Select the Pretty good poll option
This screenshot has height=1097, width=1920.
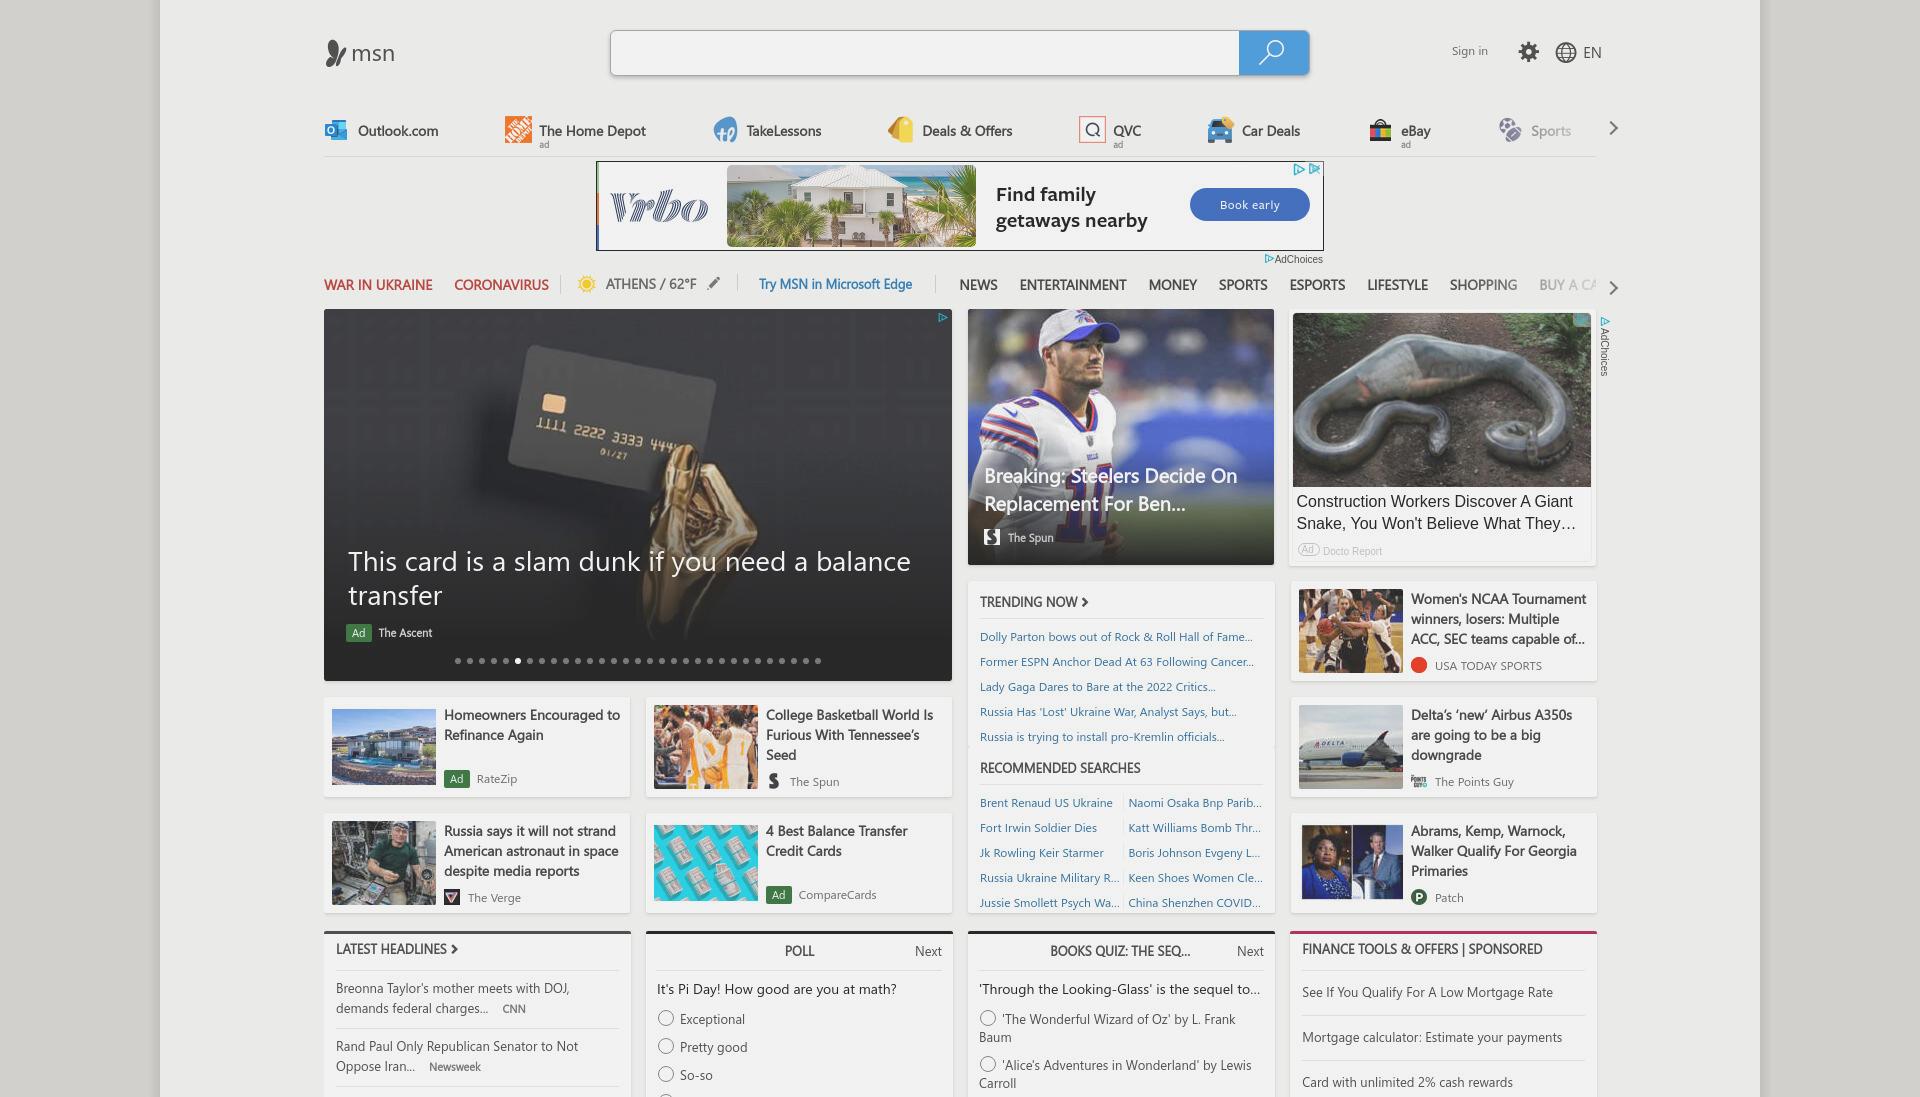pyautogui.click(x=666, y=1046)
